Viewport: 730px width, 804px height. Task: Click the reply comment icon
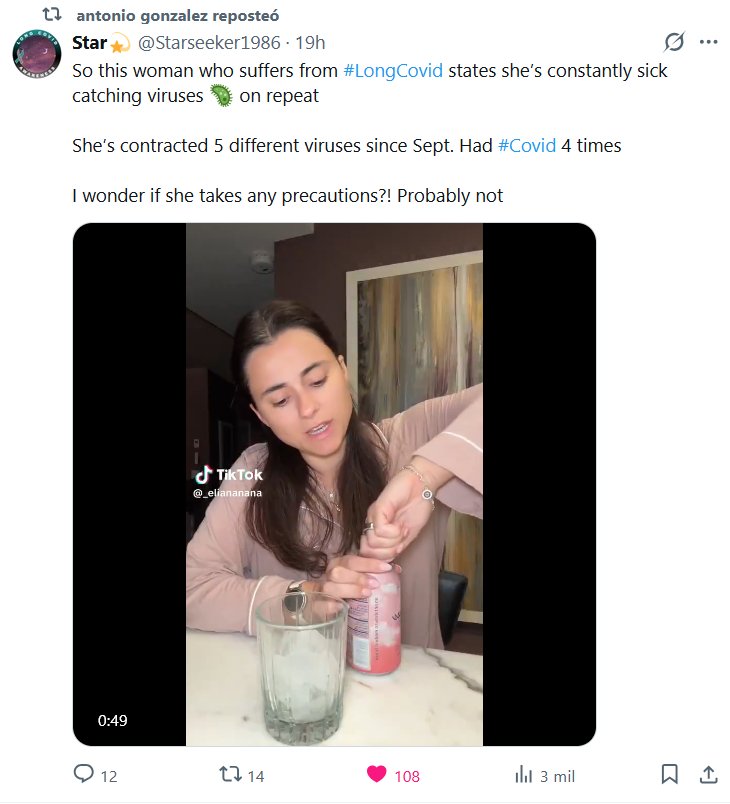click(x=84, y=775)
